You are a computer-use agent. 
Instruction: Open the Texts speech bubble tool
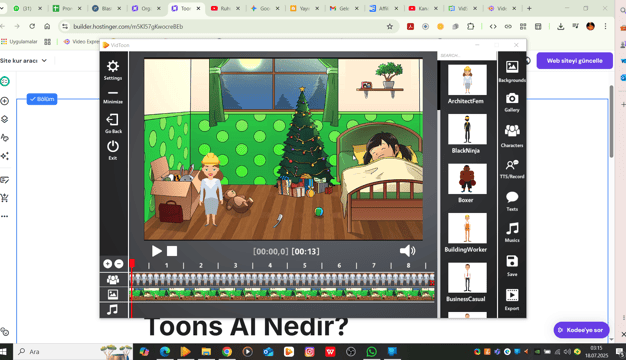[512, 201]
